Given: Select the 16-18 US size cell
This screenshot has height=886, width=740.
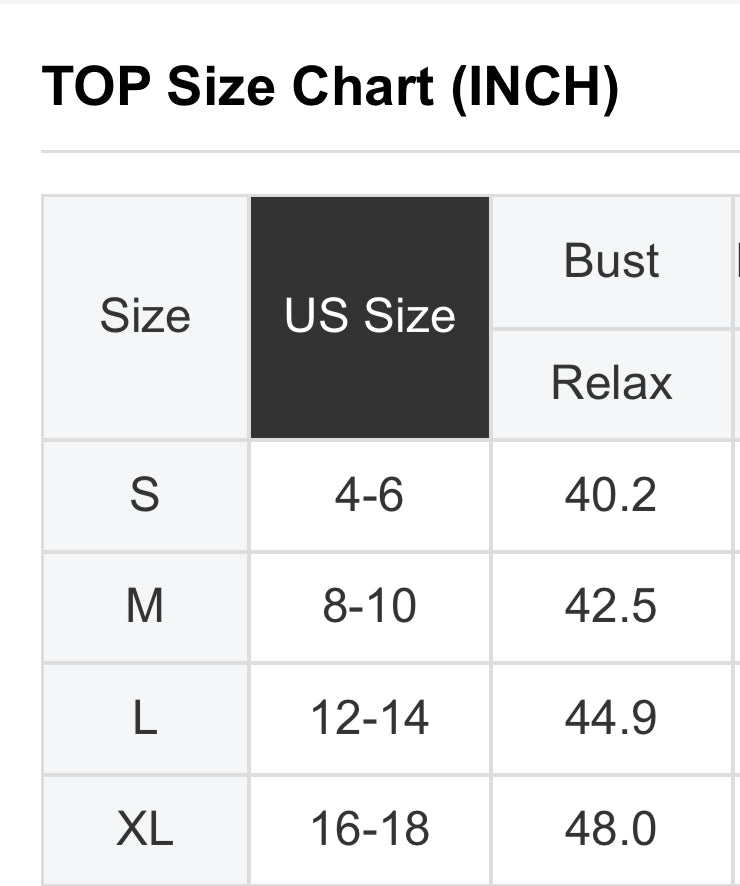Looking at the screenshot, I should click(x=370, y=830).
